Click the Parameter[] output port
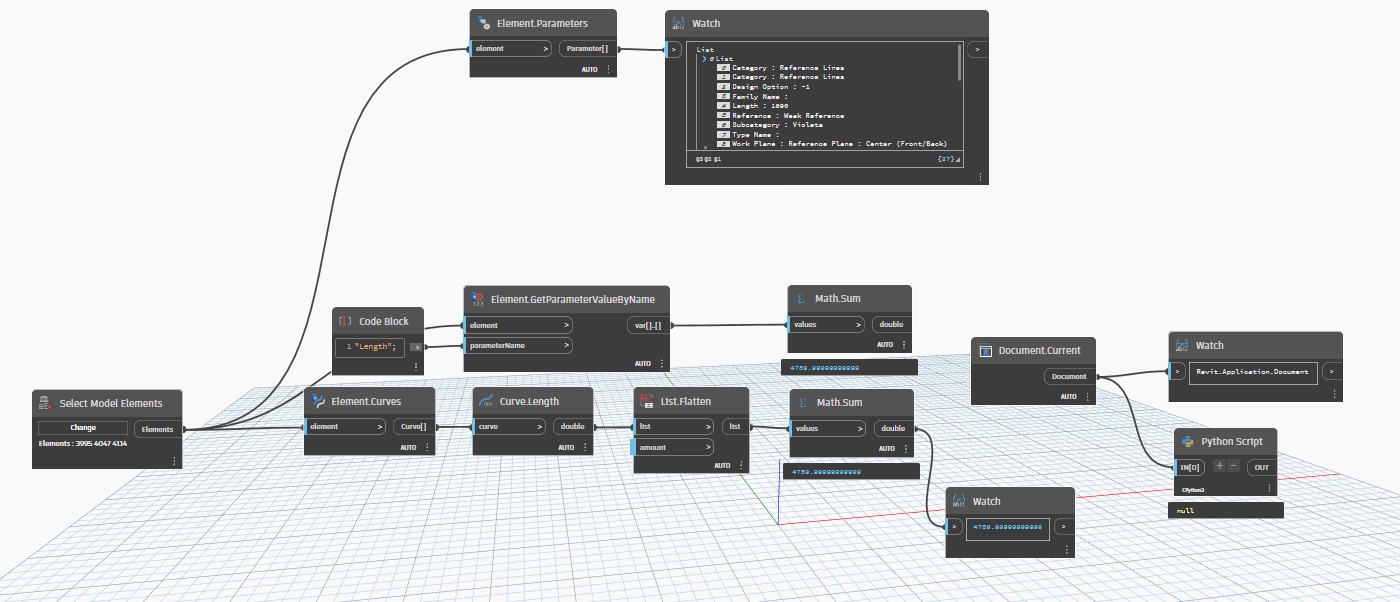This screenshot has width=1400, height=602. [586, 48]
